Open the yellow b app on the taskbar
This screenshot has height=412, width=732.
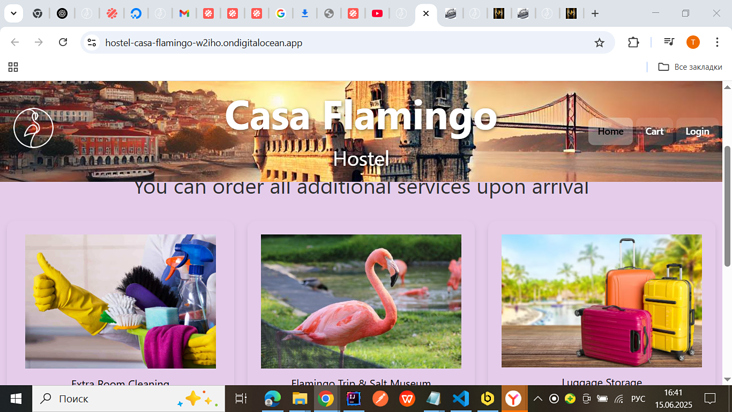click(487, 398)
